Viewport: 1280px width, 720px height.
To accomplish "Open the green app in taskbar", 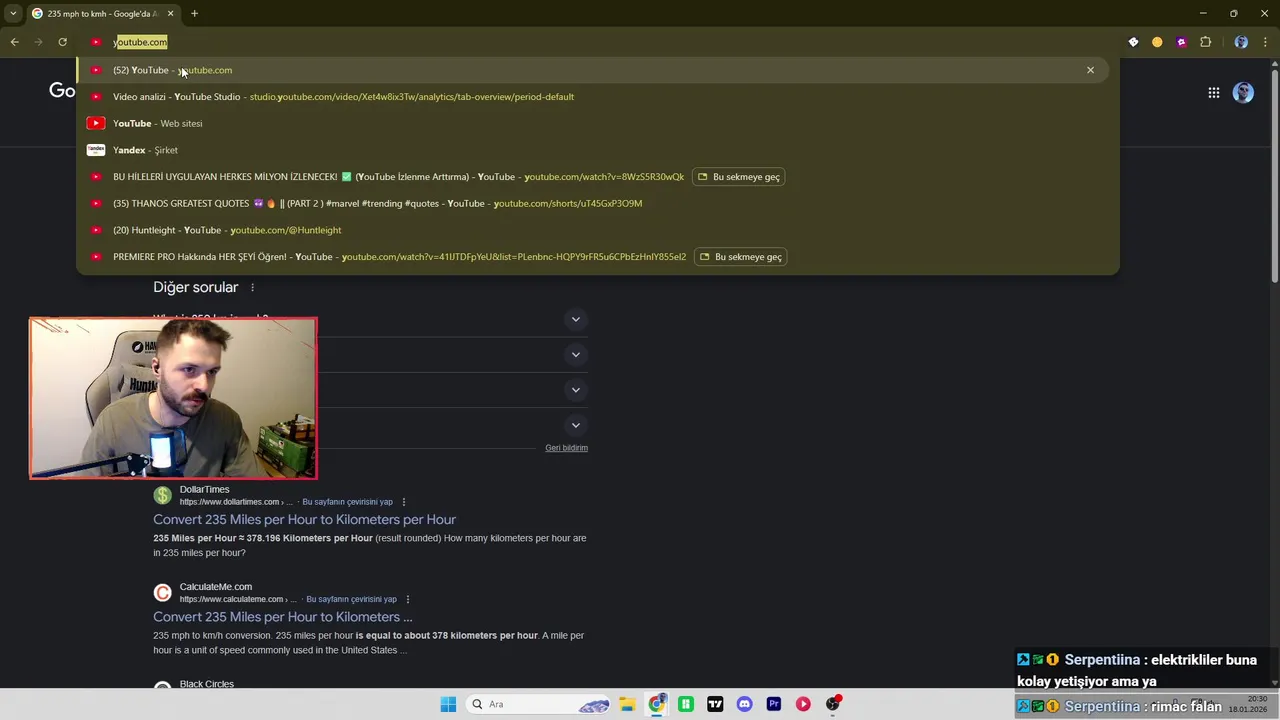I will pyautogui.click(x=685, y=704).
